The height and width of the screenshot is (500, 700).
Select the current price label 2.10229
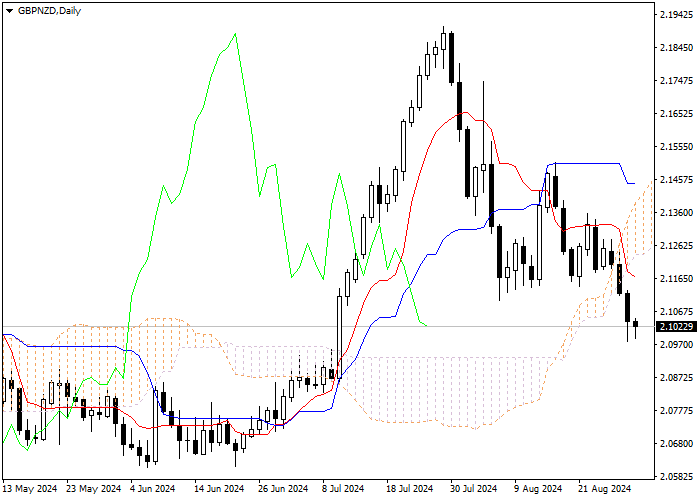tap(676, 326)
